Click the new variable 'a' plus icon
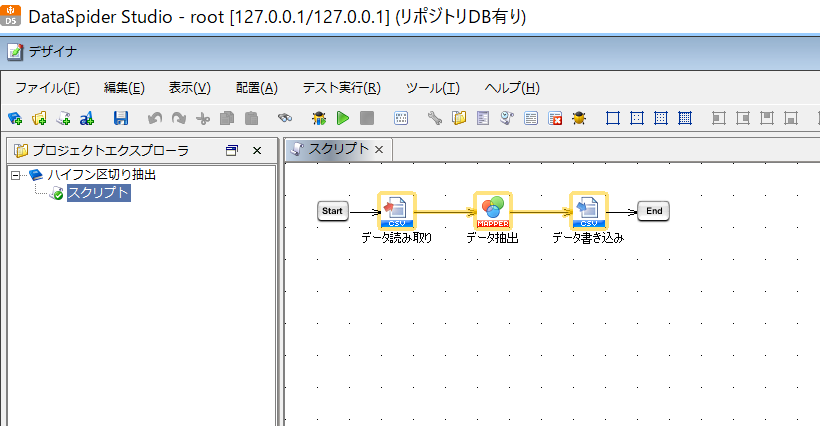Screen dimensions: 820x426 (87, 118)
